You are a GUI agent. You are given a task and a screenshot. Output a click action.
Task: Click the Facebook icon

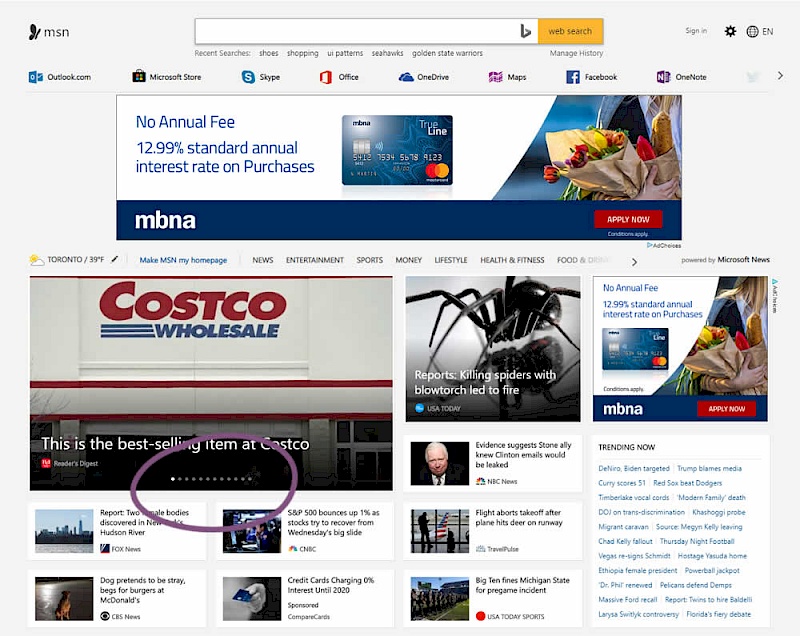tap(573, 77)
